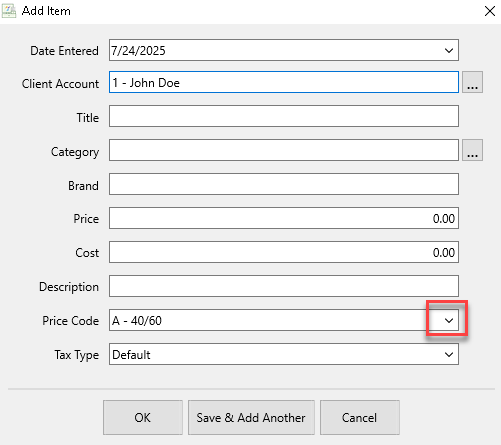
Task: Expand the Date Entered dropdown arrow
Action: coord(449,50)
